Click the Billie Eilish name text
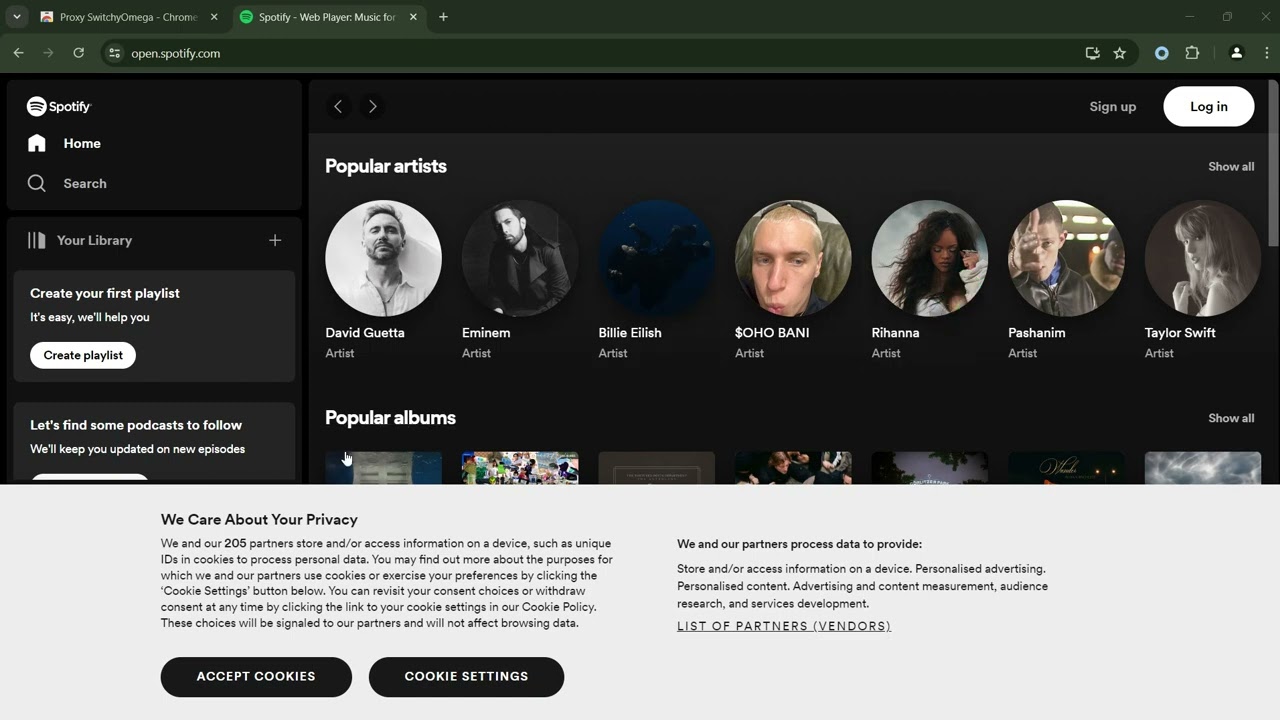 point(630,332)
